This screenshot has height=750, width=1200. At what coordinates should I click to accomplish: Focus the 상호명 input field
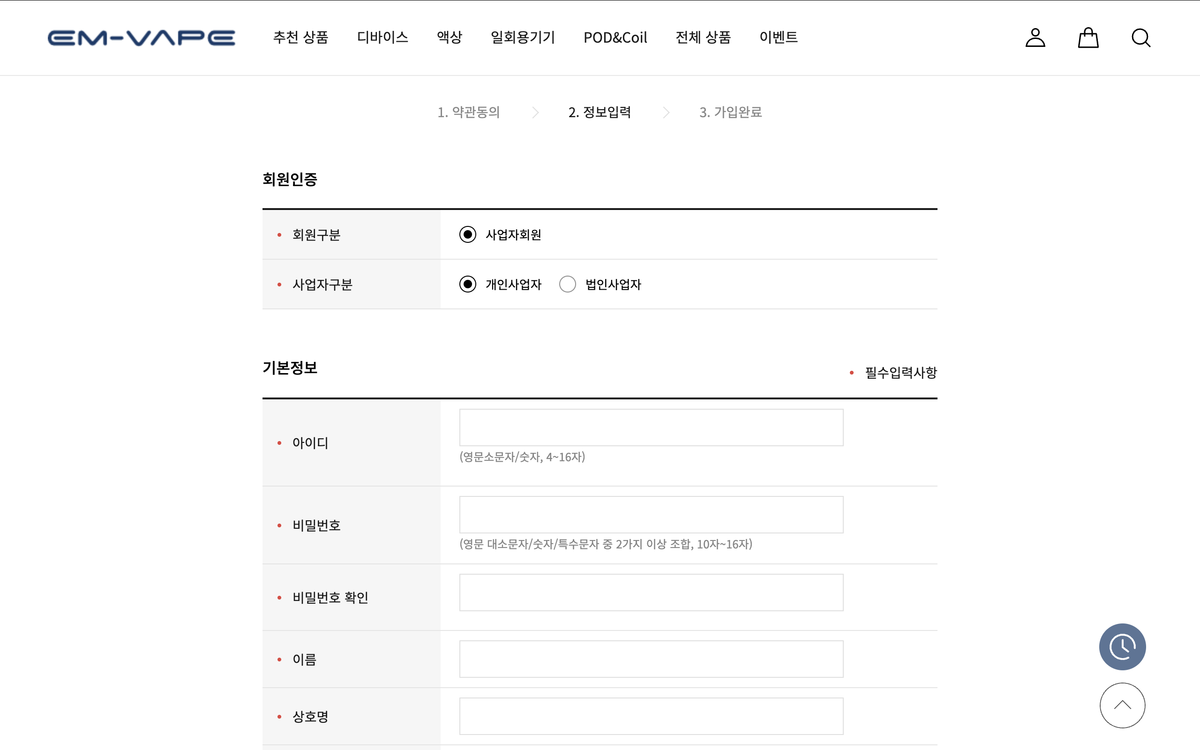(651, 716)
